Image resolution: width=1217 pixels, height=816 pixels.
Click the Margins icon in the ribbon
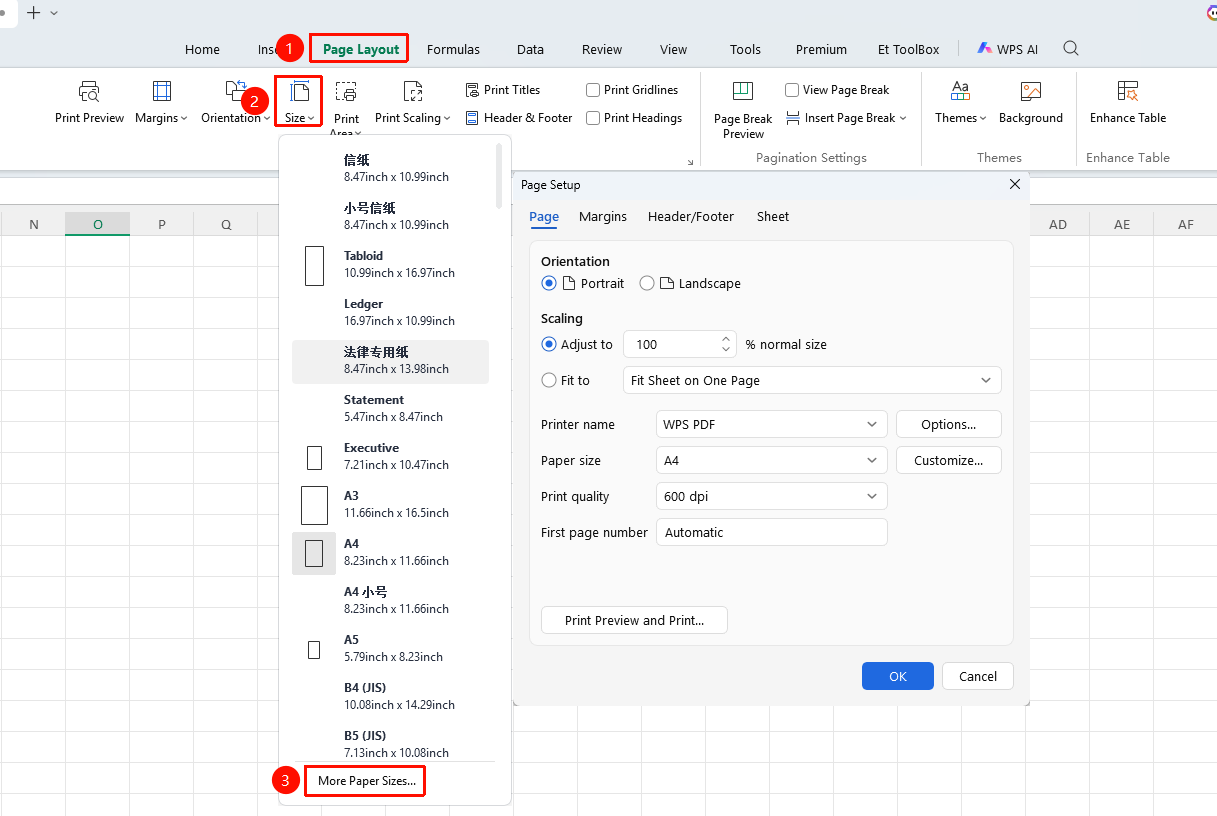tap(161, 92)
